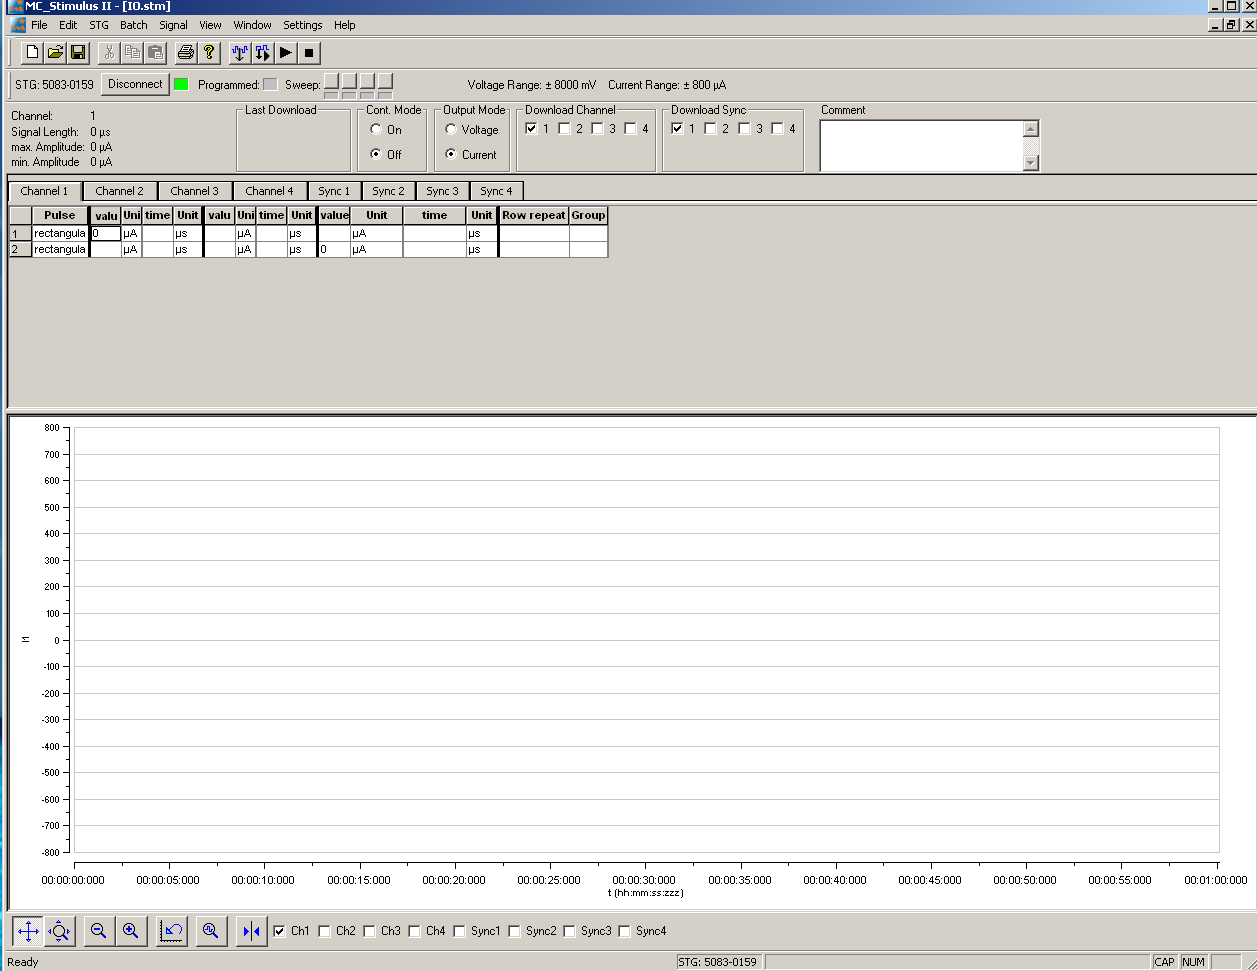This screenshot has width=1257, height=971.
Task: Select the pan axes arrows tool
Action: 28,931
